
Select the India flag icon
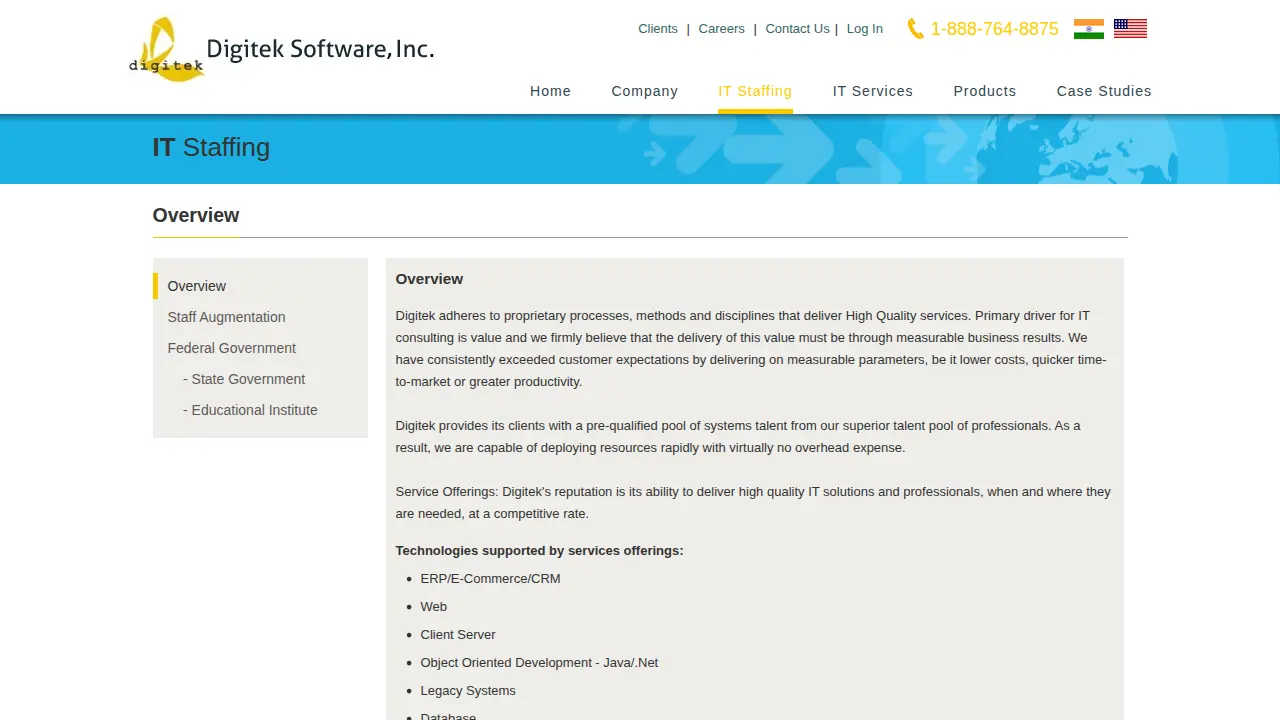pos(1089,29)
